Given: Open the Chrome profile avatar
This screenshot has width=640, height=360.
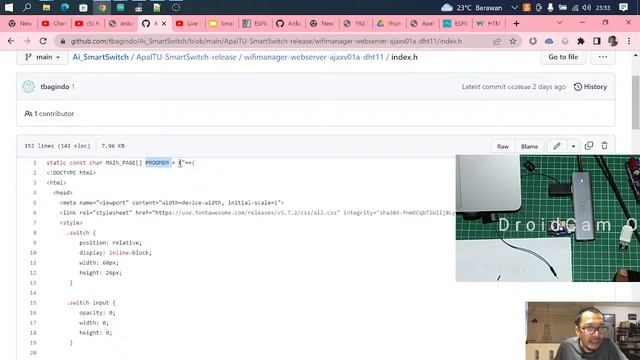Looking at the screenshot, I should (613, 41).
